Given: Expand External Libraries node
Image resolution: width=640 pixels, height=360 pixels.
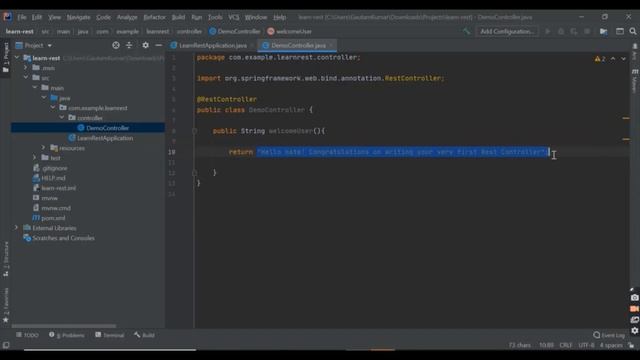Looking at the screenshot, I should [x=17, y=228].
